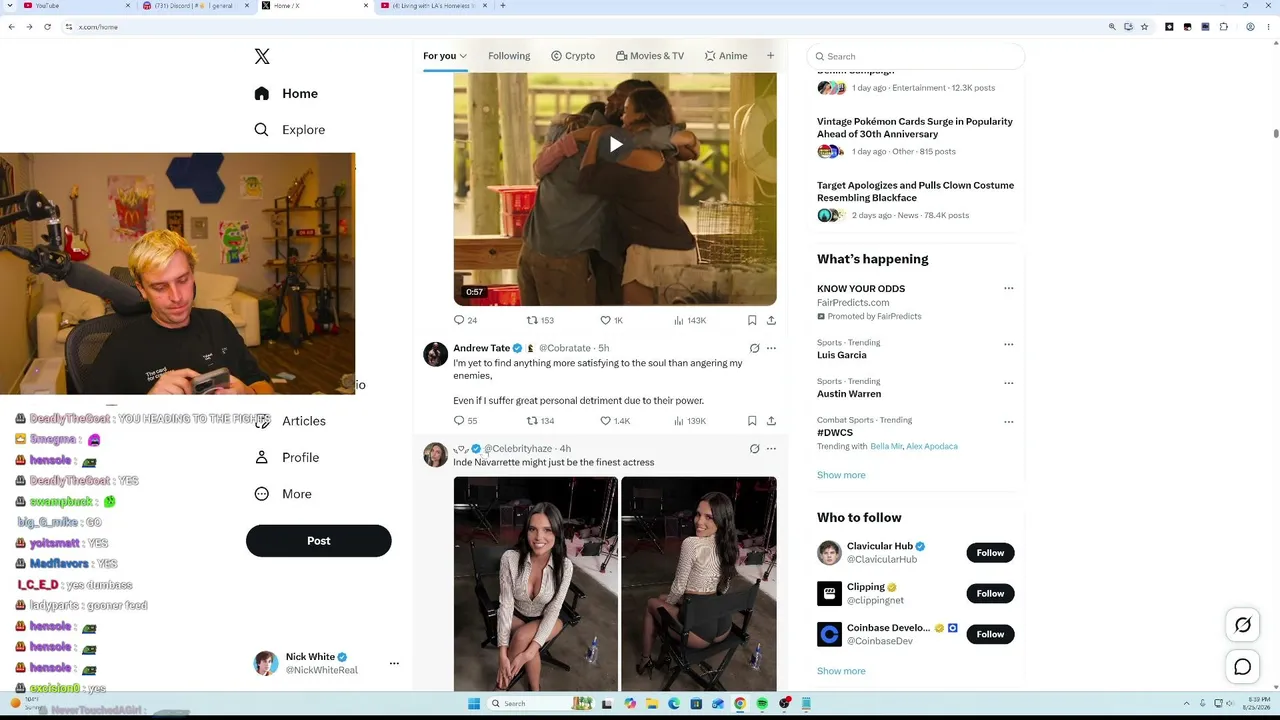Open the Messages floating button
The image size is (1280, 720).
click(1243, 667)
